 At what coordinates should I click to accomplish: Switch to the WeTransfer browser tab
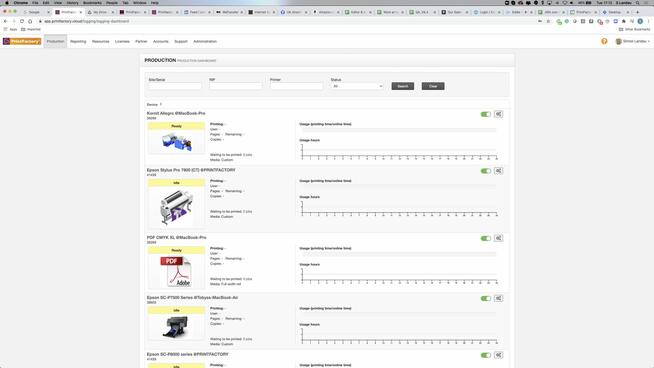click(229, 12)
